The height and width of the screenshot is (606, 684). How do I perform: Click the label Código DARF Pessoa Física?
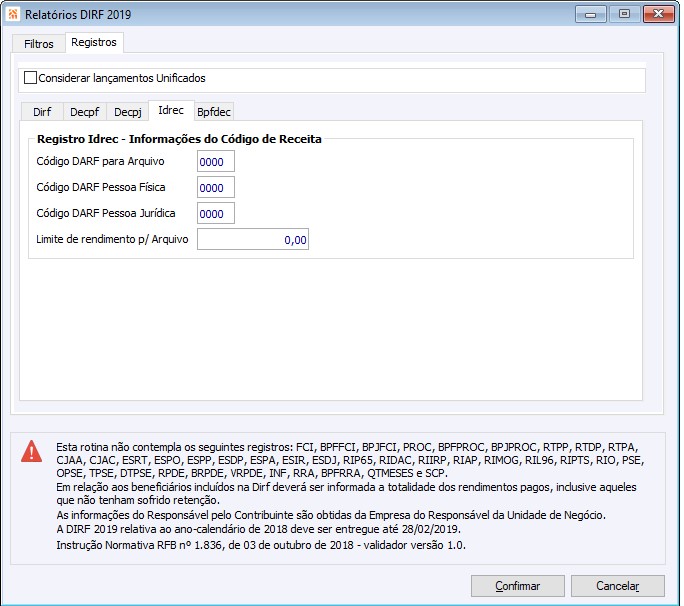(x=101, y=187)
